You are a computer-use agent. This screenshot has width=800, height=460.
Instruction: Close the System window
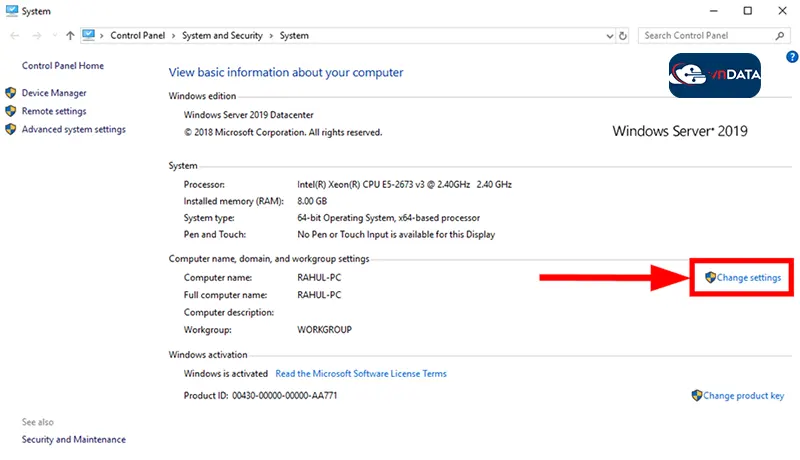[x=782, y=11]
